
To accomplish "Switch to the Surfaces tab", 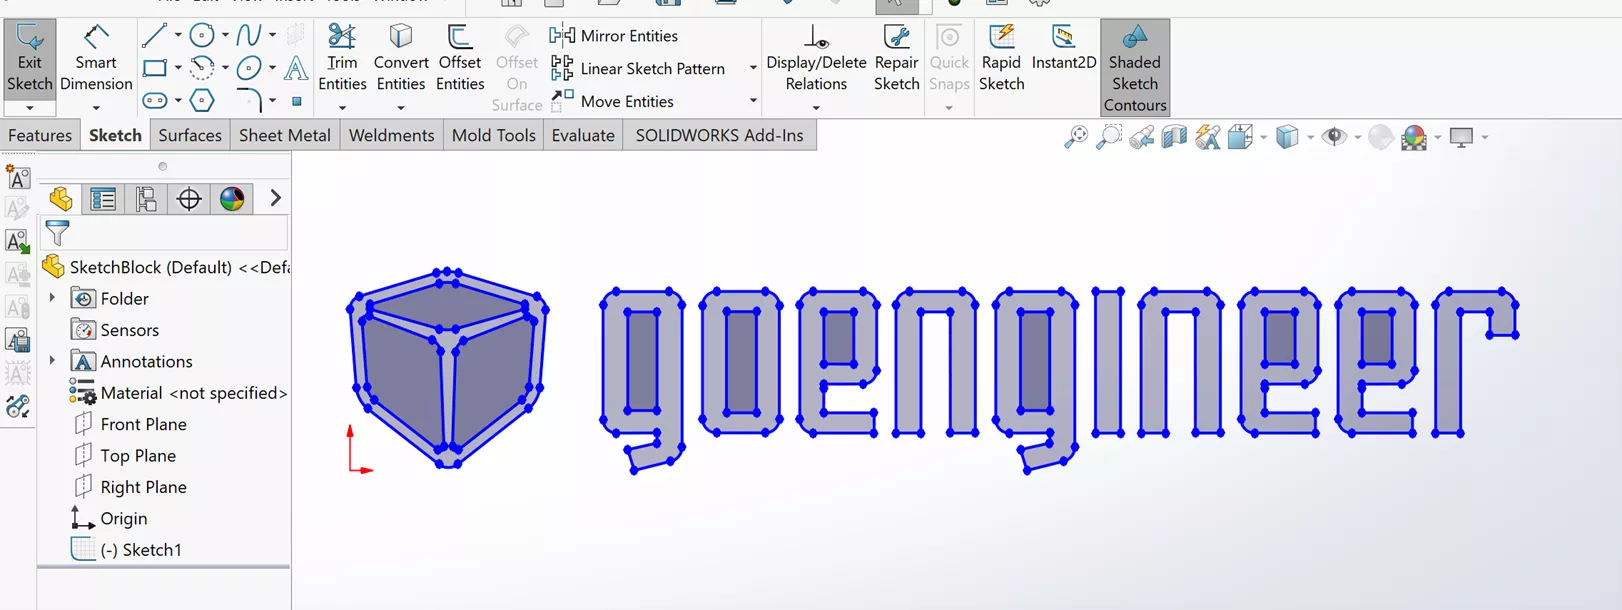I will coord(190,135).
